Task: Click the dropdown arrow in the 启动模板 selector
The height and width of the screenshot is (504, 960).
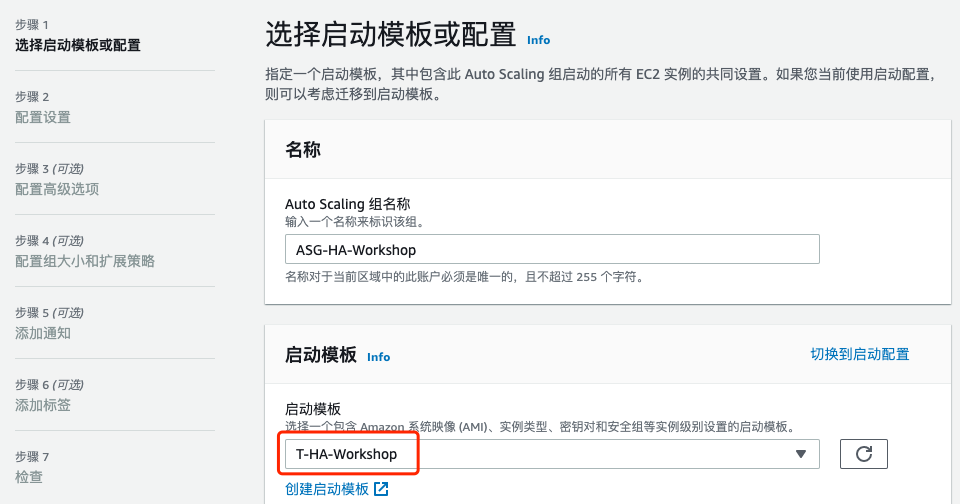Action: click(x=800, y=454)
